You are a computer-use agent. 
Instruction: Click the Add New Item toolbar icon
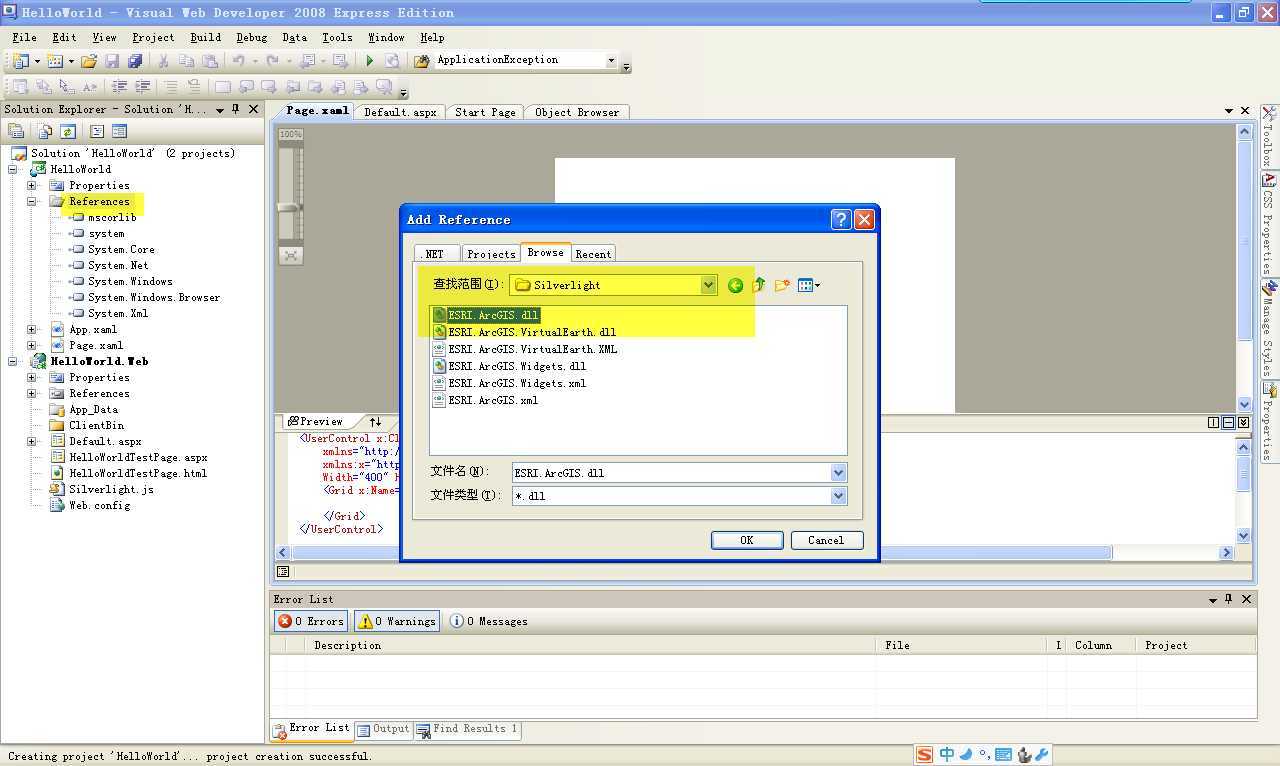[55, 61]
